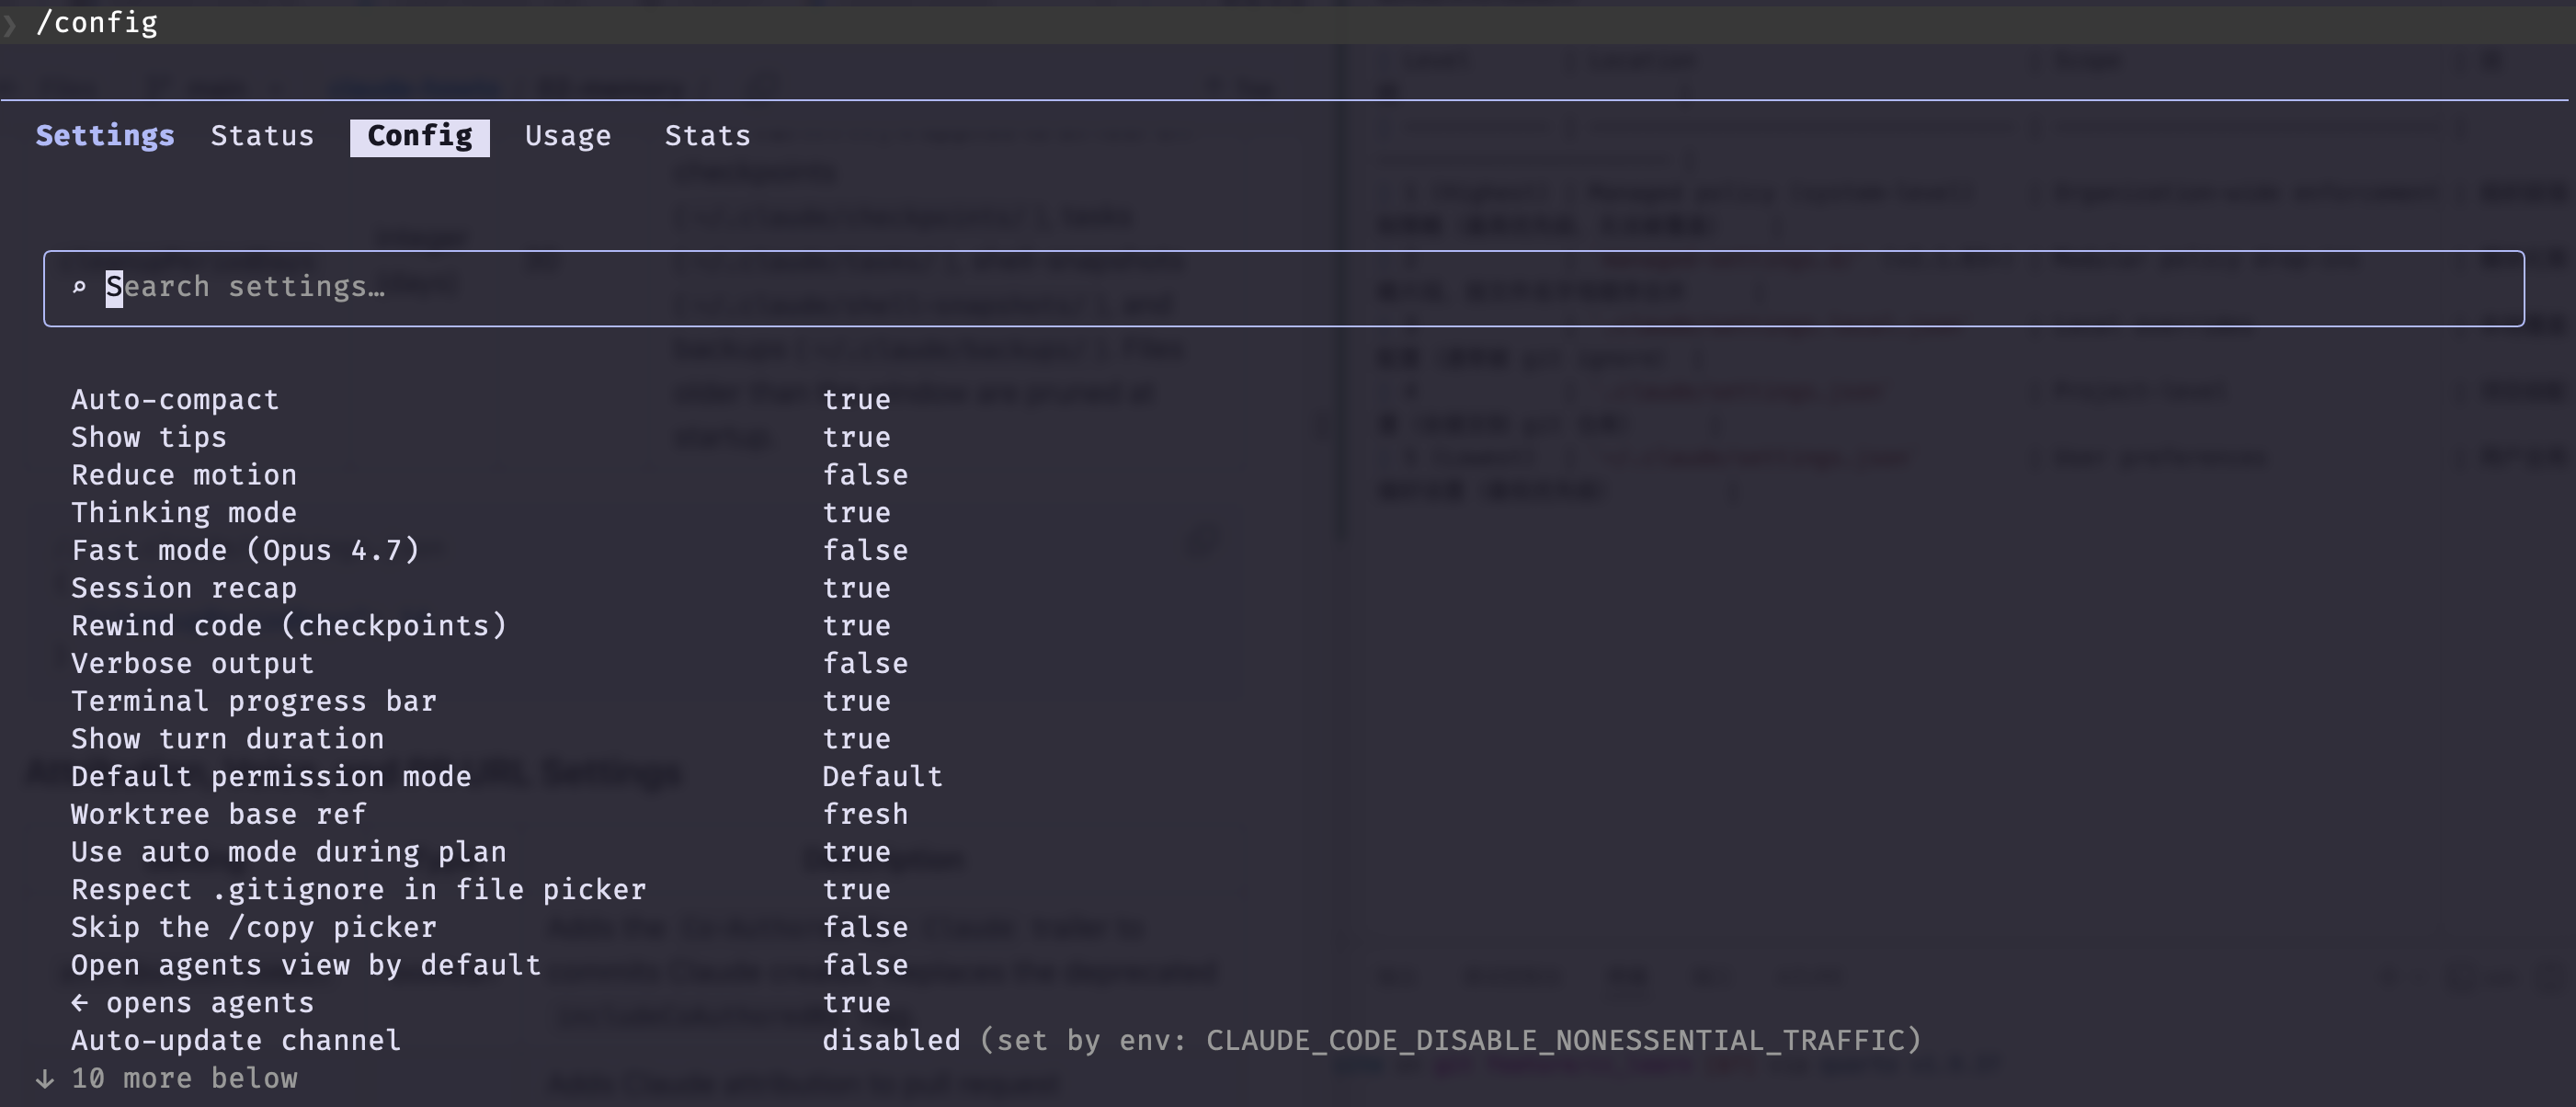The image size is (2576, 1107).
Task: Switch to the Status tab
Action: click(x=262, y=136)
